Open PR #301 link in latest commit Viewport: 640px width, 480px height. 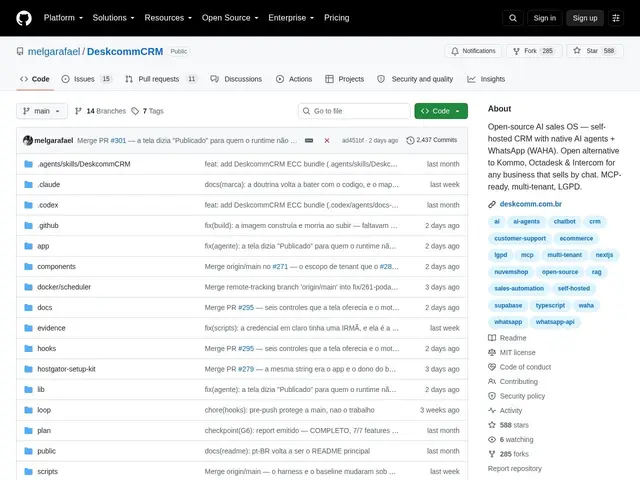coord(118,140)
